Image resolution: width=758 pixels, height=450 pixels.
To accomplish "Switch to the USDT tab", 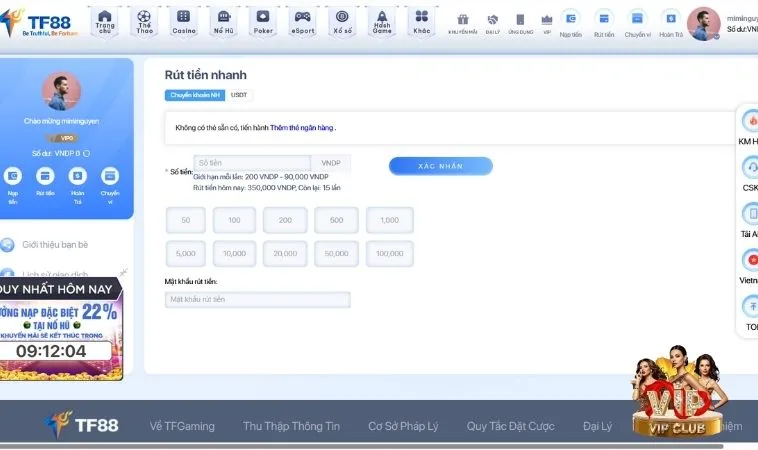I will click(x=239, y=95).
